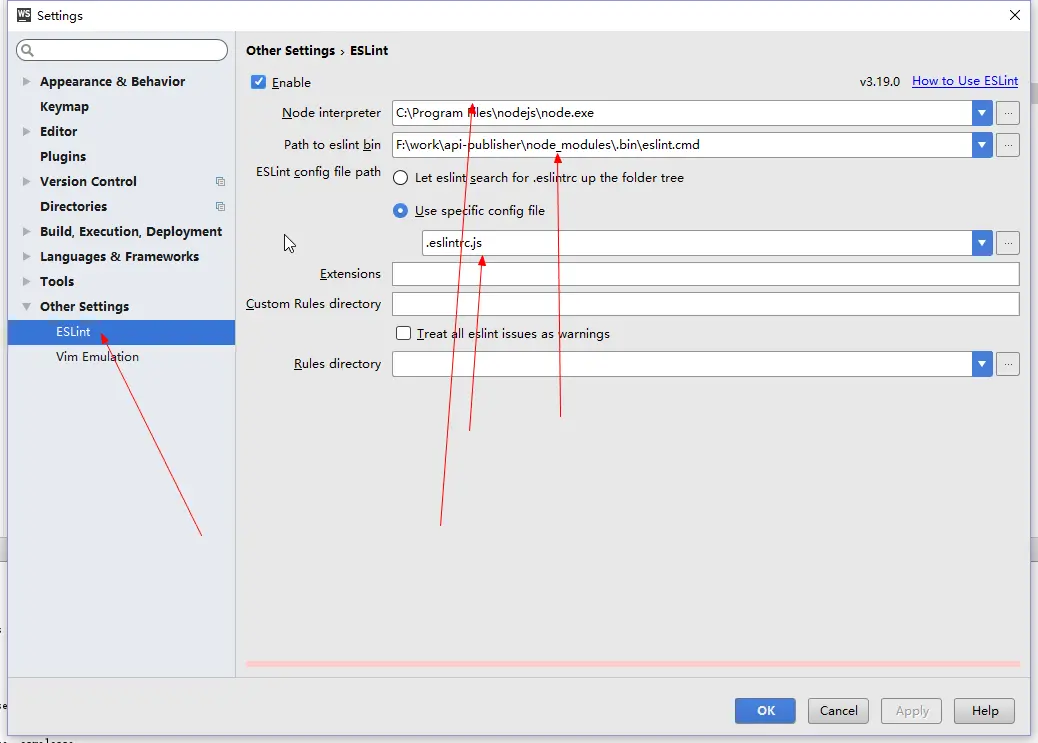
Task: Expand Languages & Frameworks section
Action: click(26, 256)
